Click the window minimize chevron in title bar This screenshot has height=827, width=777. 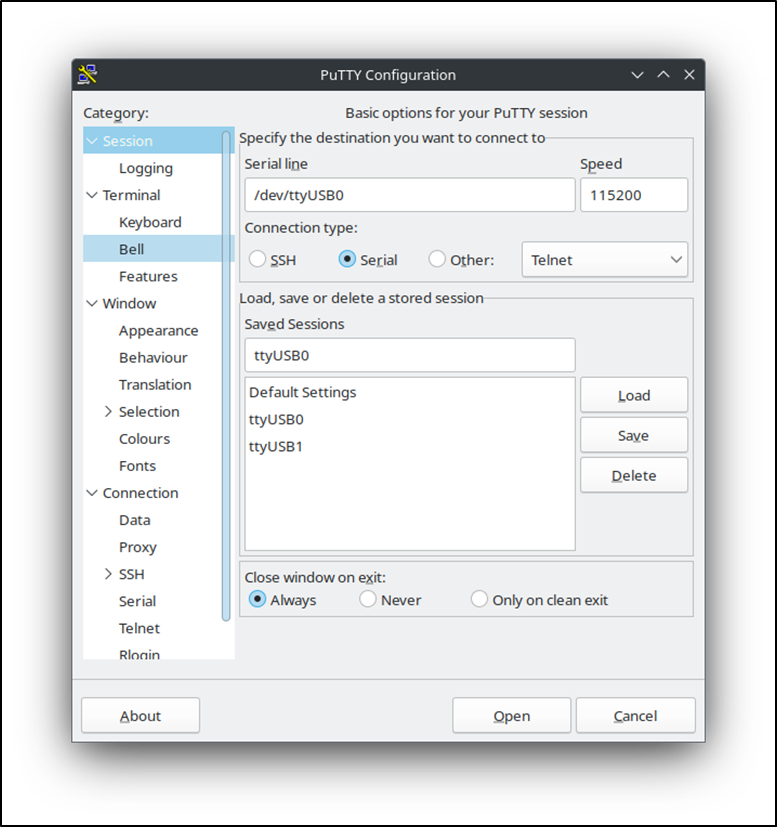pyautogui.click(x=637, y=75)
